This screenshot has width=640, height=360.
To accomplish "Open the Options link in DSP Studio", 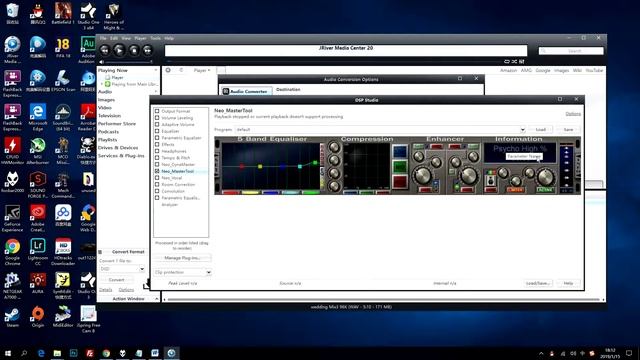I will pos(573,114).
